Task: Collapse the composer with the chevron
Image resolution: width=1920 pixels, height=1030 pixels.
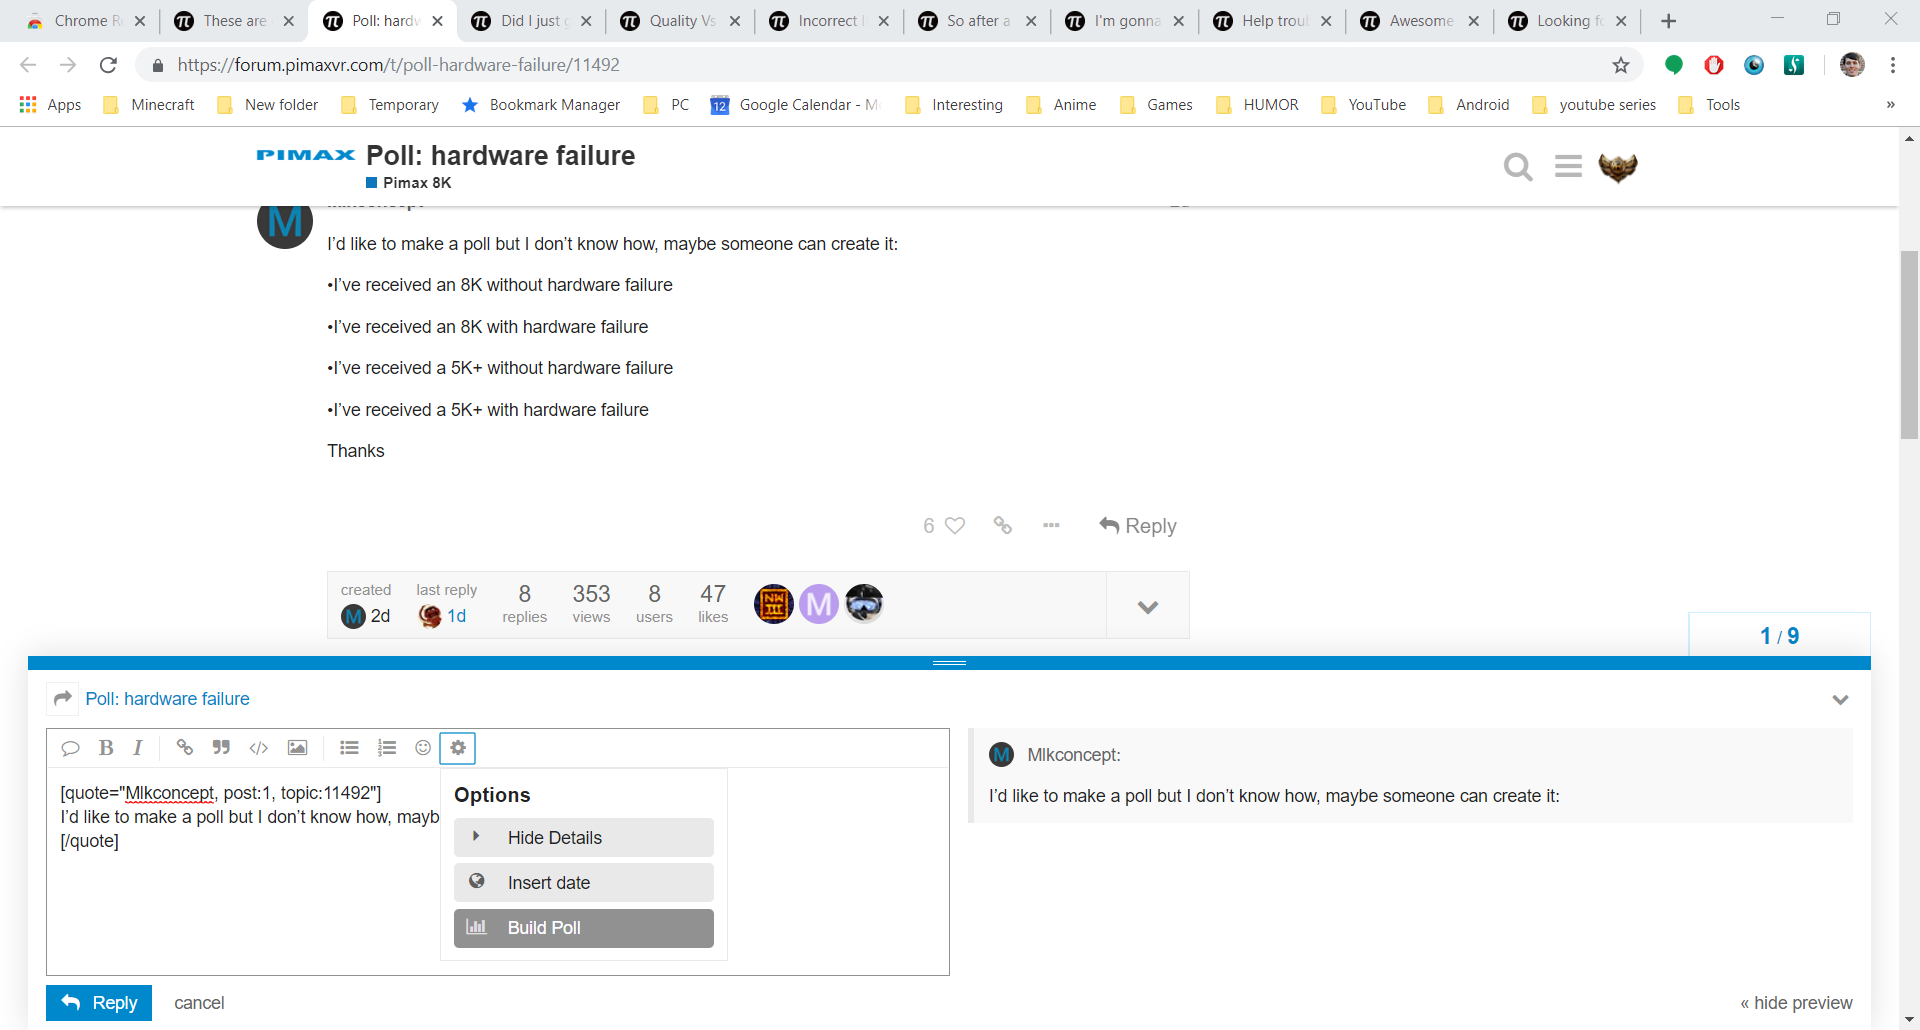Action: [x=1840, y=699]
